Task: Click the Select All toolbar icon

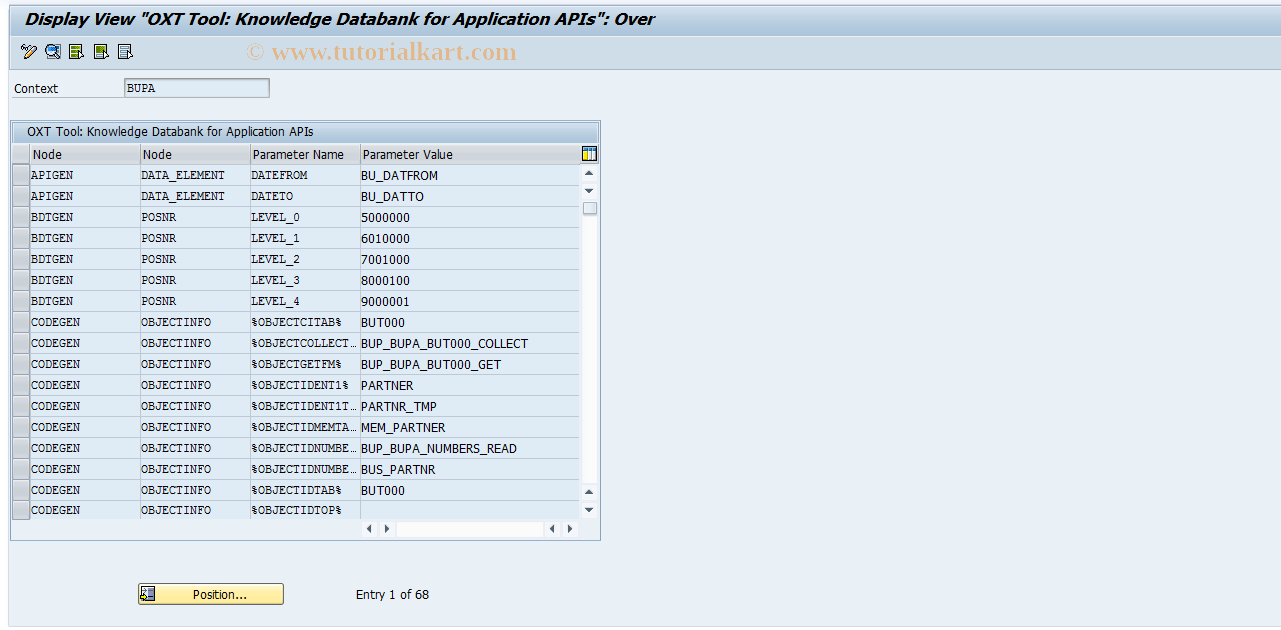Action: [x=77, y=51]
